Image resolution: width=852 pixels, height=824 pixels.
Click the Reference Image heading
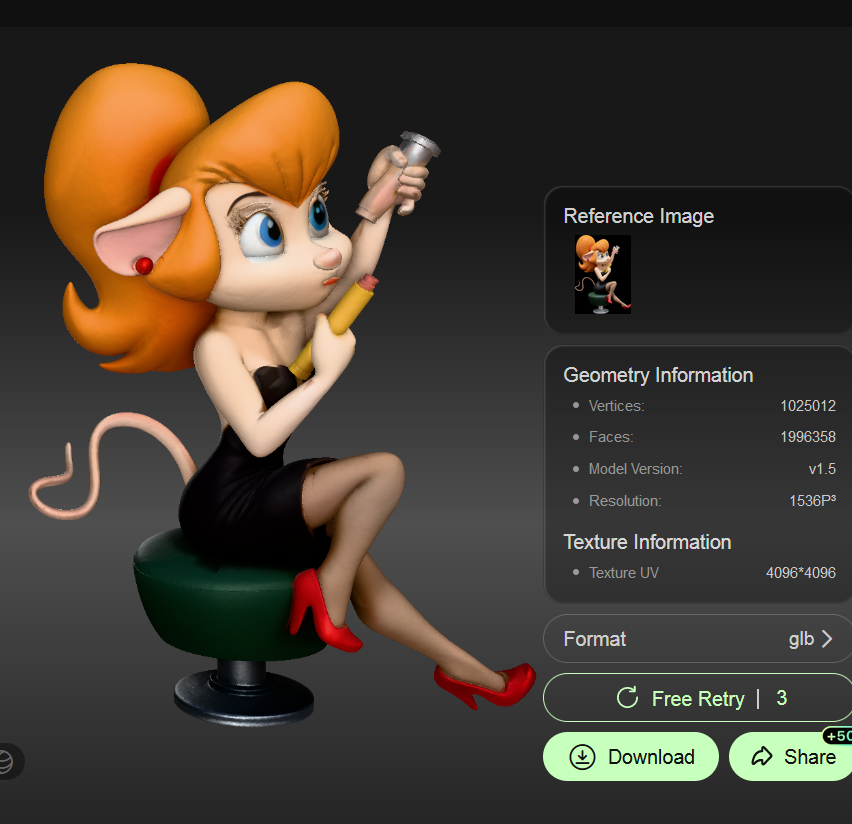(x=638, y=216)
